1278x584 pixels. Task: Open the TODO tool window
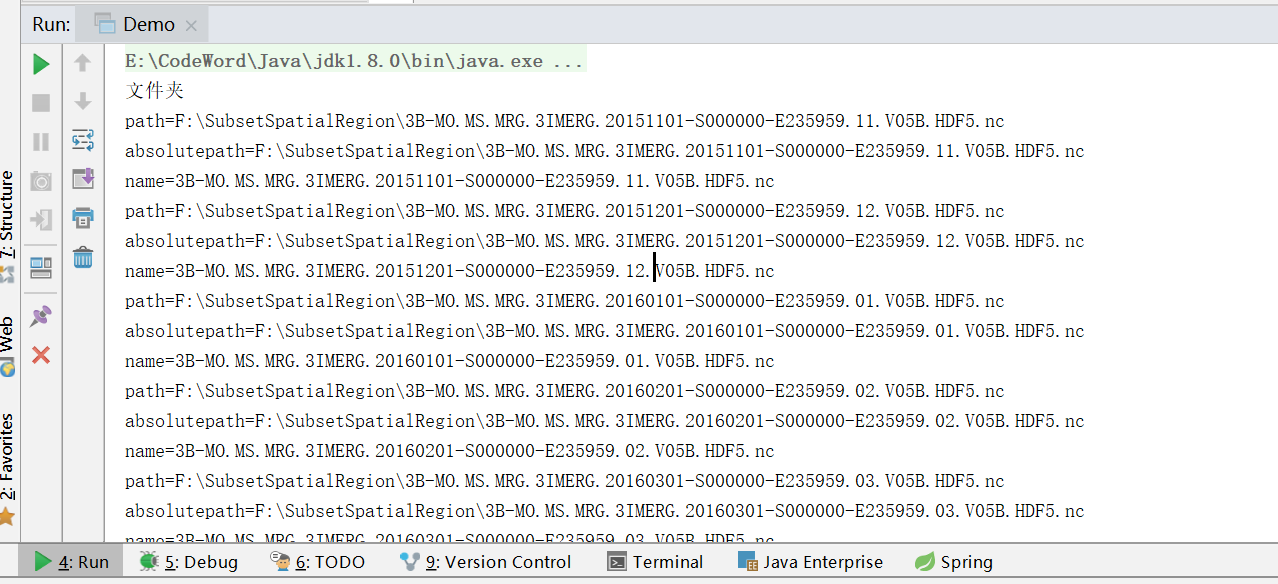pos(318,561)
